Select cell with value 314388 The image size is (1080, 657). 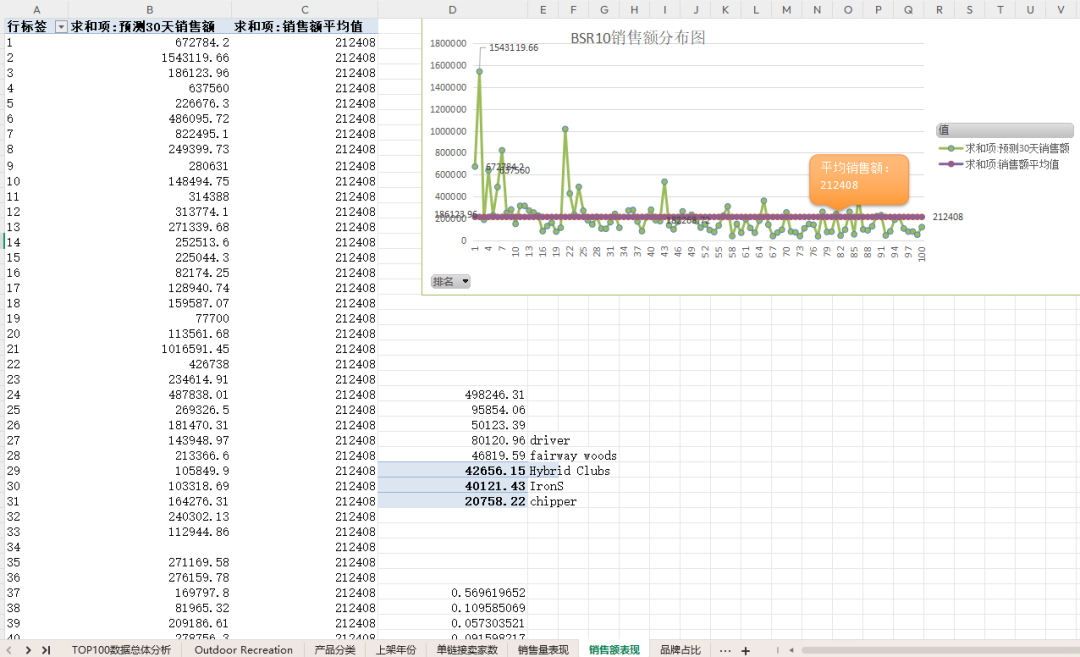click(150, 196)
